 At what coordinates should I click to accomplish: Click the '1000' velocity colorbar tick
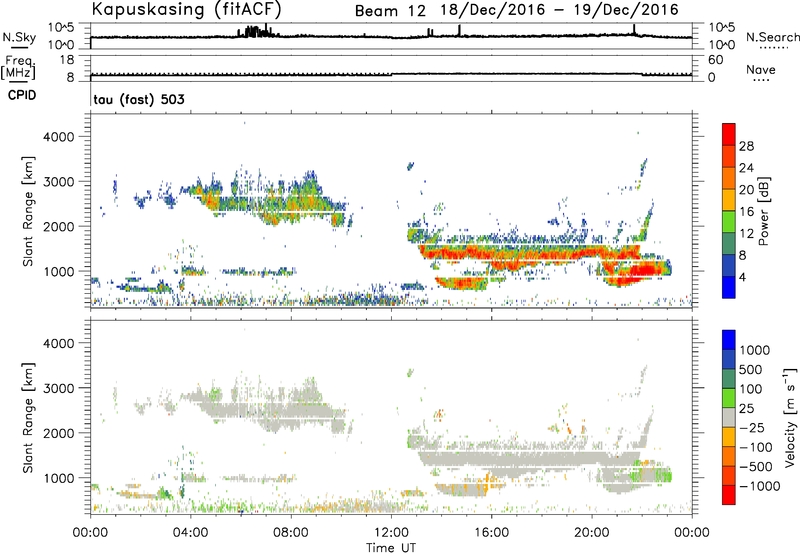(x=755, y=350)
